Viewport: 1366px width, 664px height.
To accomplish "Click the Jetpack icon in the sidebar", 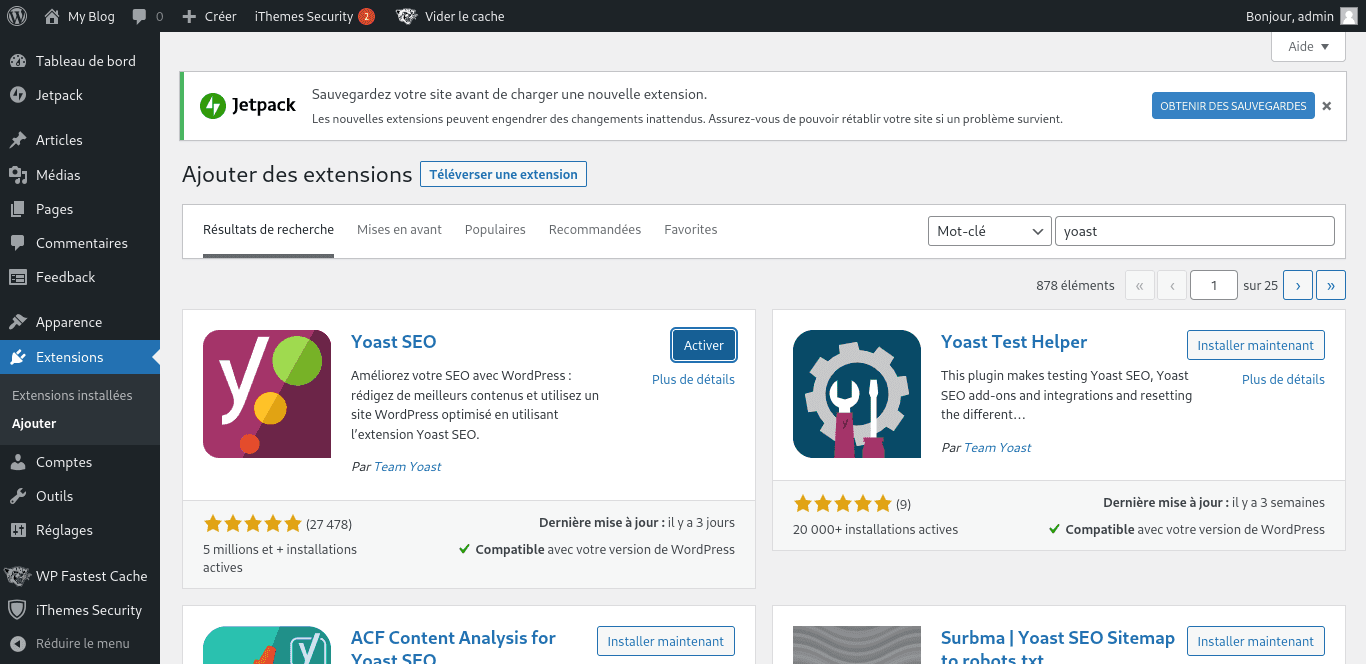I will (x=18, y=95).
